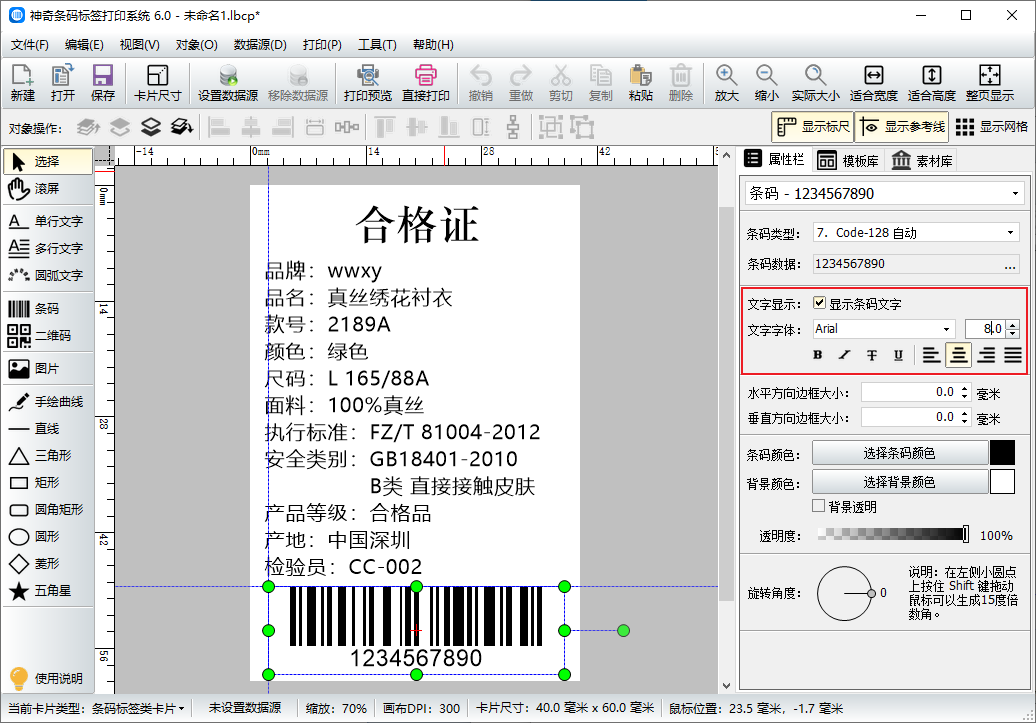Viewport: 1036px width, 723px height.
Task: Toggle 显示标尺 ruler display
Action: point(813,127)
